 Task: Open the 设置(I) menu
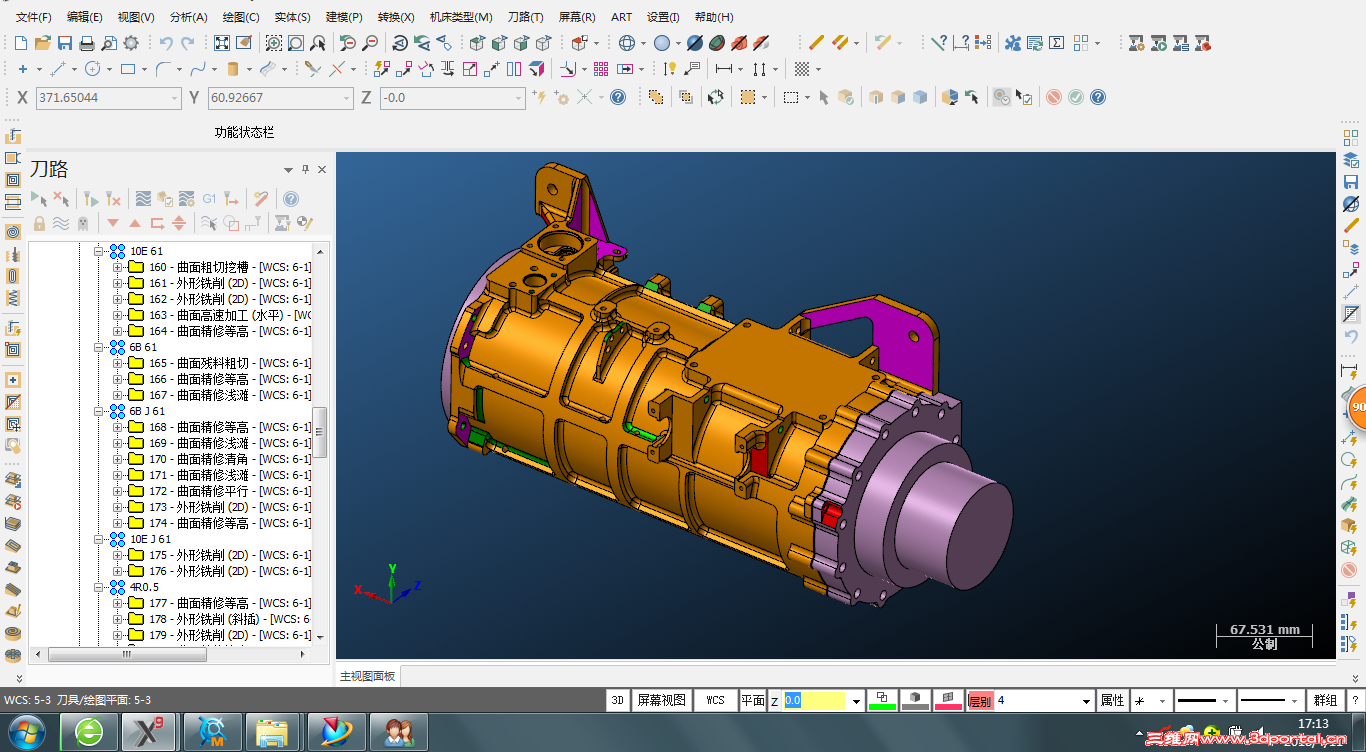click(x=663, y=17)
